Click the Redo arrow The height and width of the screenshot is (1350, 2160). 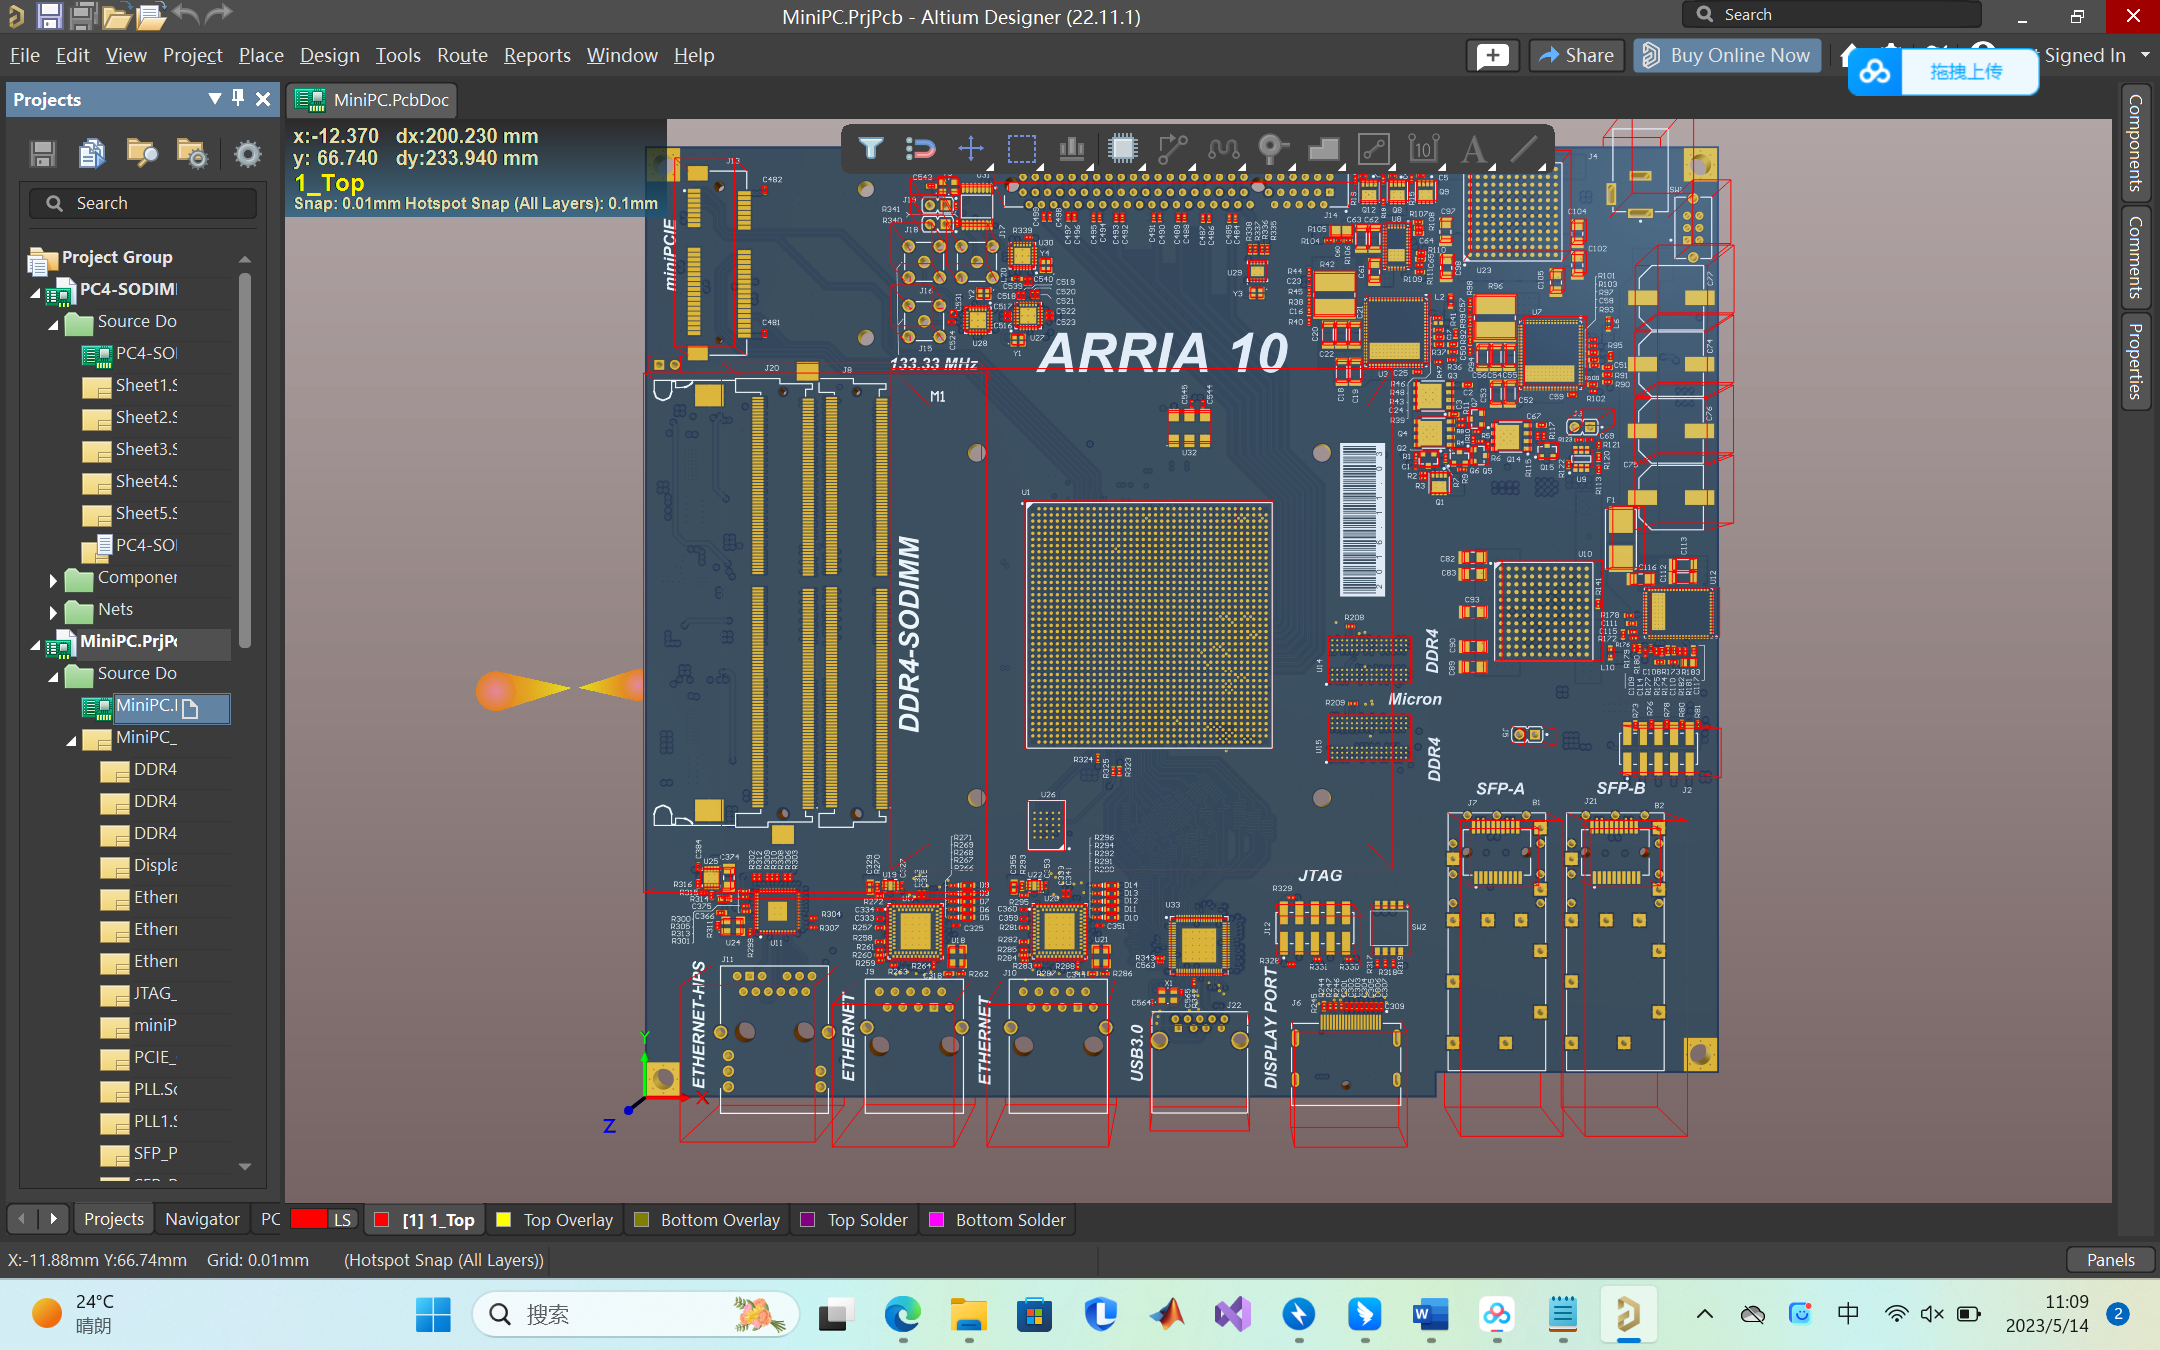point(218,14)
